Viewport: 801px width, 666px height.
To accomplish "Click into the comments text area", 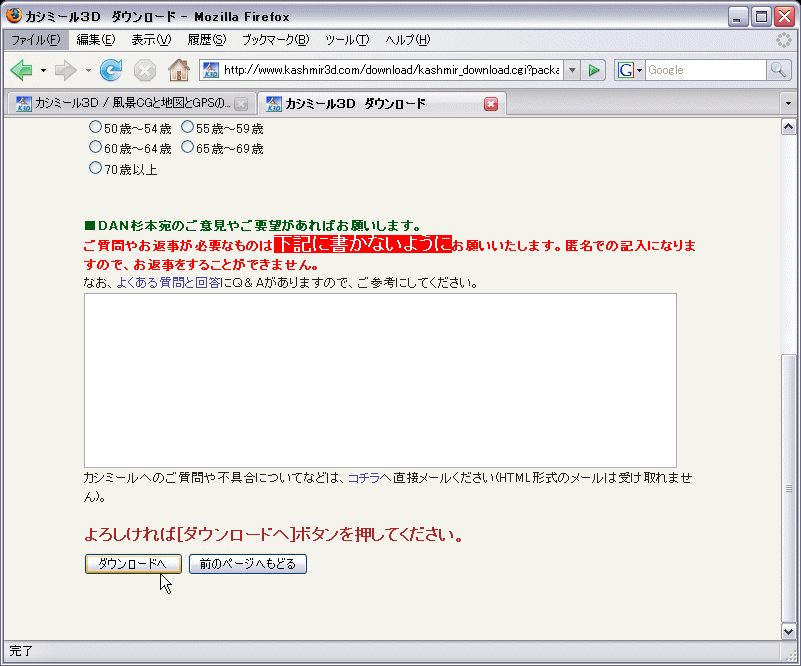I will coord(380,380).
